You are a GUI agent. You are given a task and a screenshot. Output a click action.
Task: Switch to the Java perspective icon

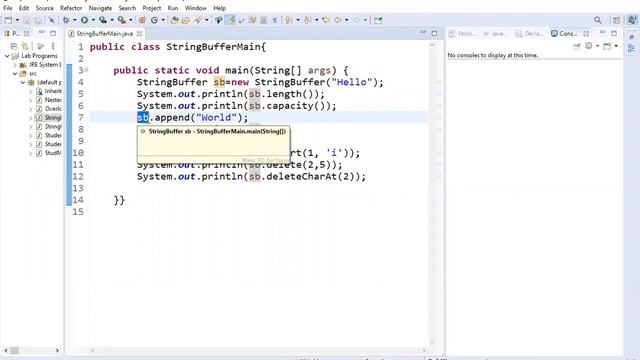click(632, 20)
